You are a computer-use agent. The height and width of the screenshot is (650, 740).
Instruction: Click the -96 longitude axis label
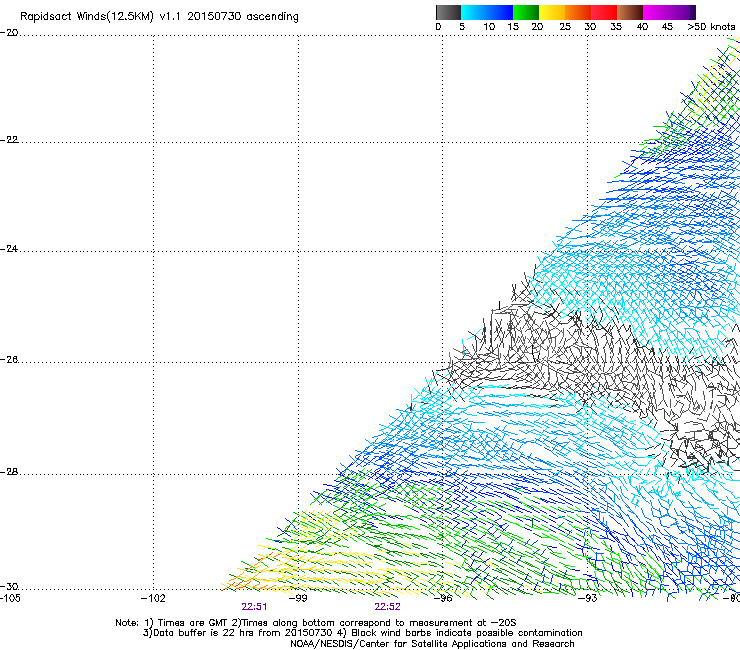coord(443,598)
